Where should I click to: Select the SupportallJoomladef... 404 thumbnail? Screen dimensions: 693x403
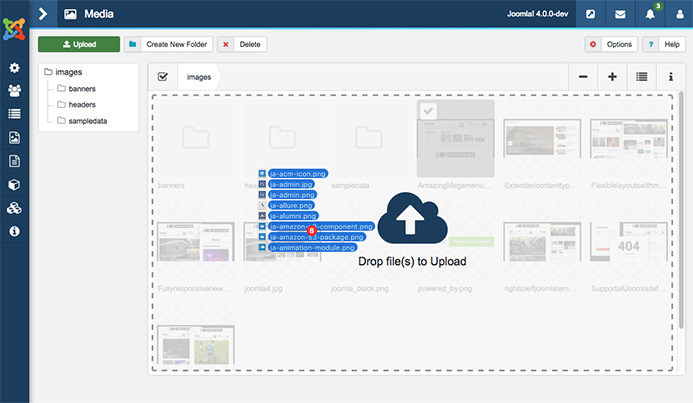(628, 242)
